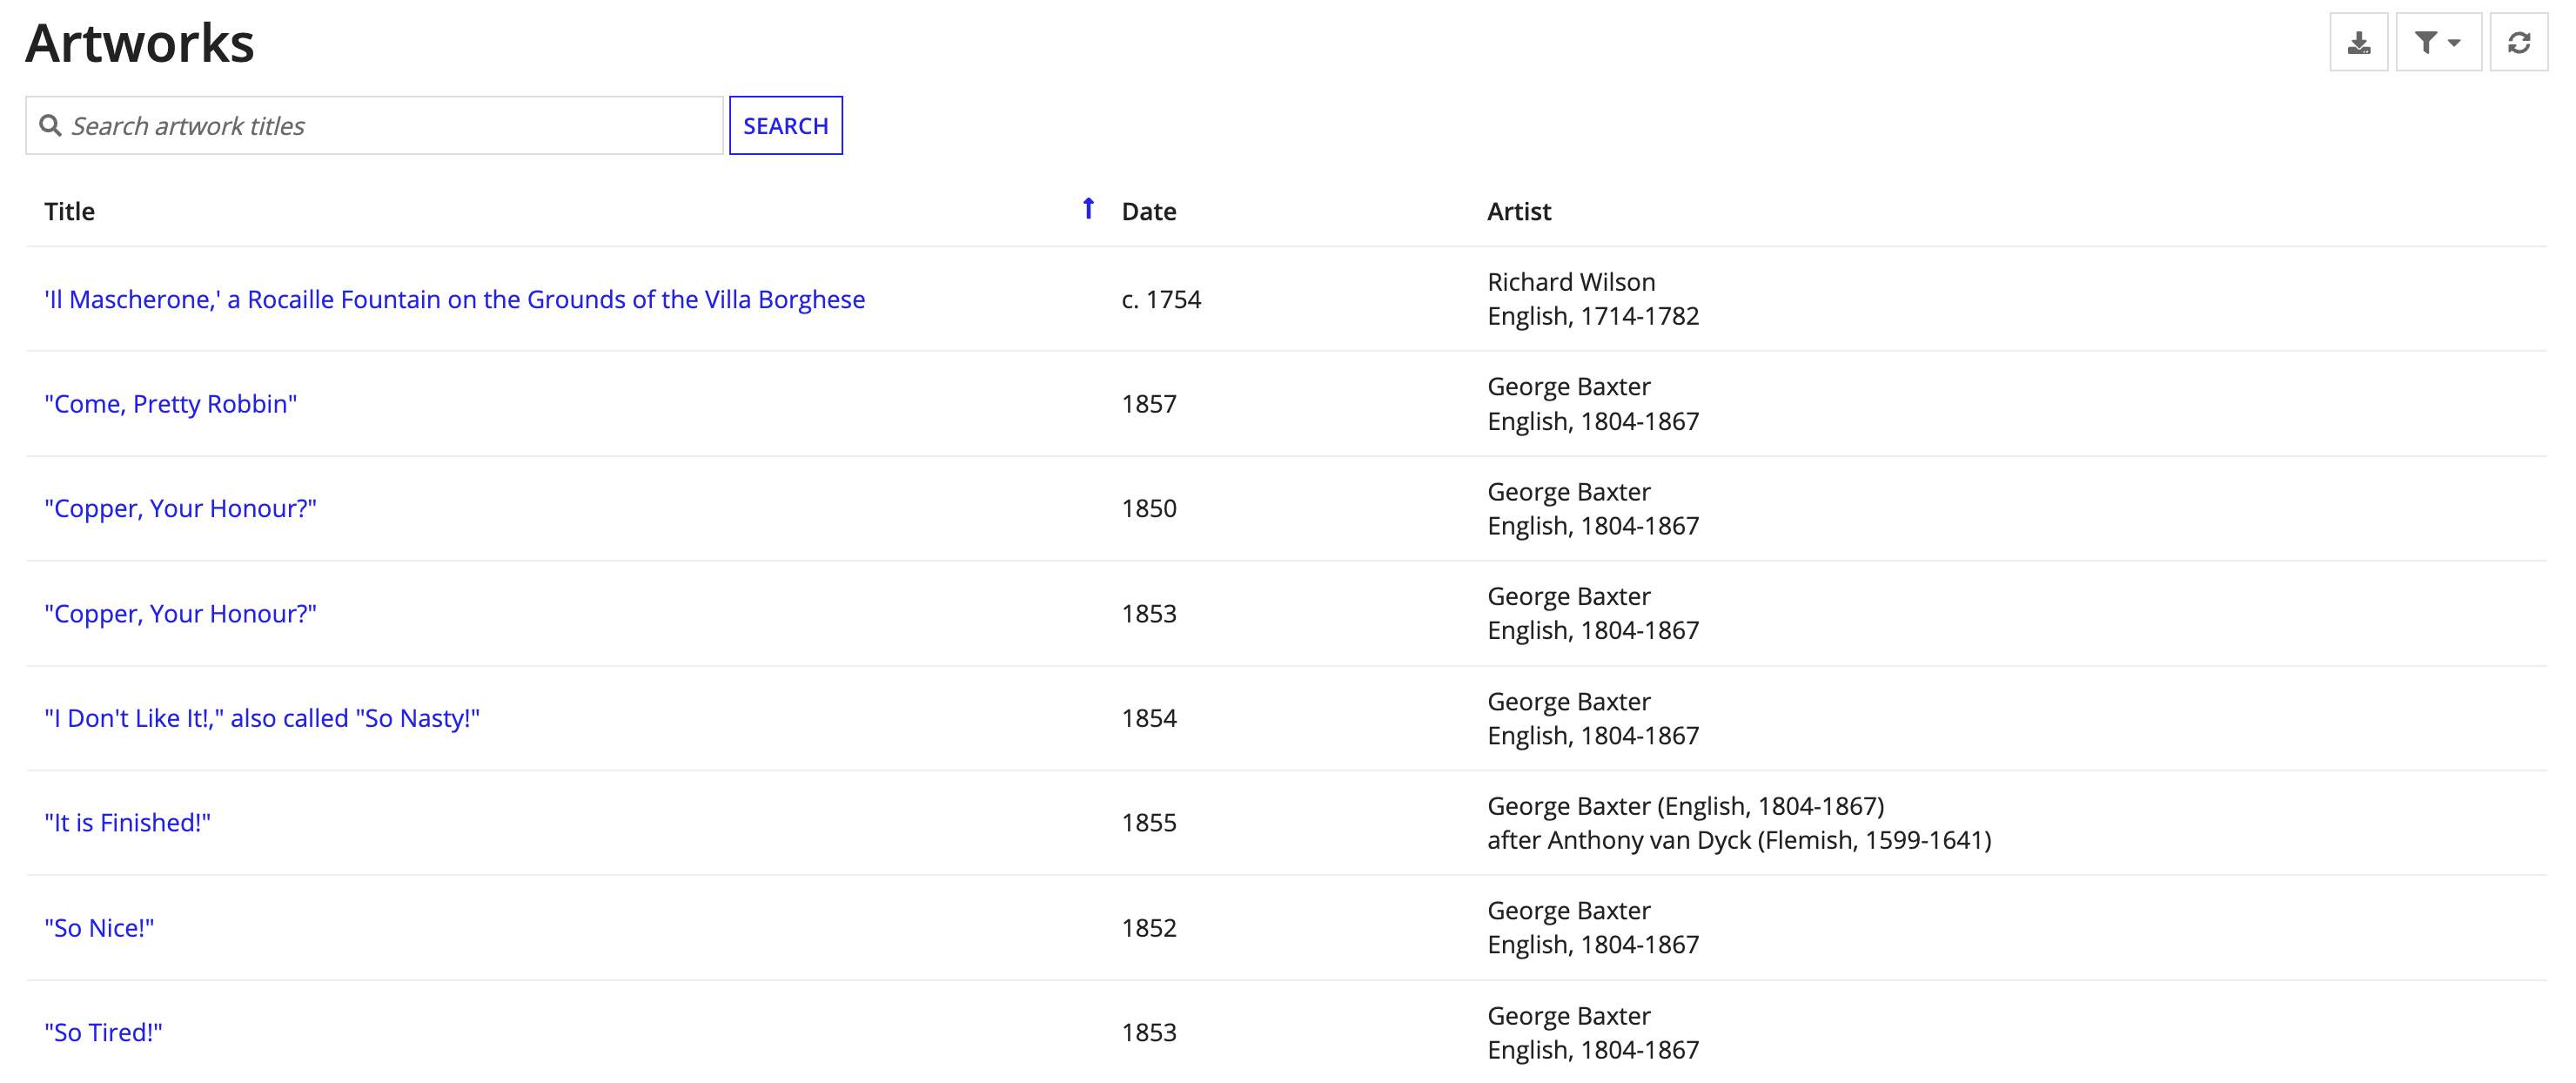This screenshot has height=1083, width=2576.
Task: Open "Copper, Your Honour?" dated 1853
Action: pos(180,613)
